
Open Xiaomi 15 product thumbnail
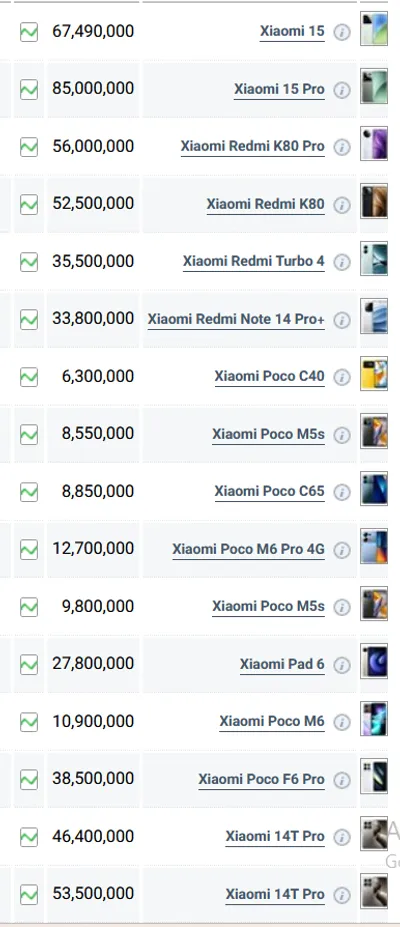tap(374, 28)
